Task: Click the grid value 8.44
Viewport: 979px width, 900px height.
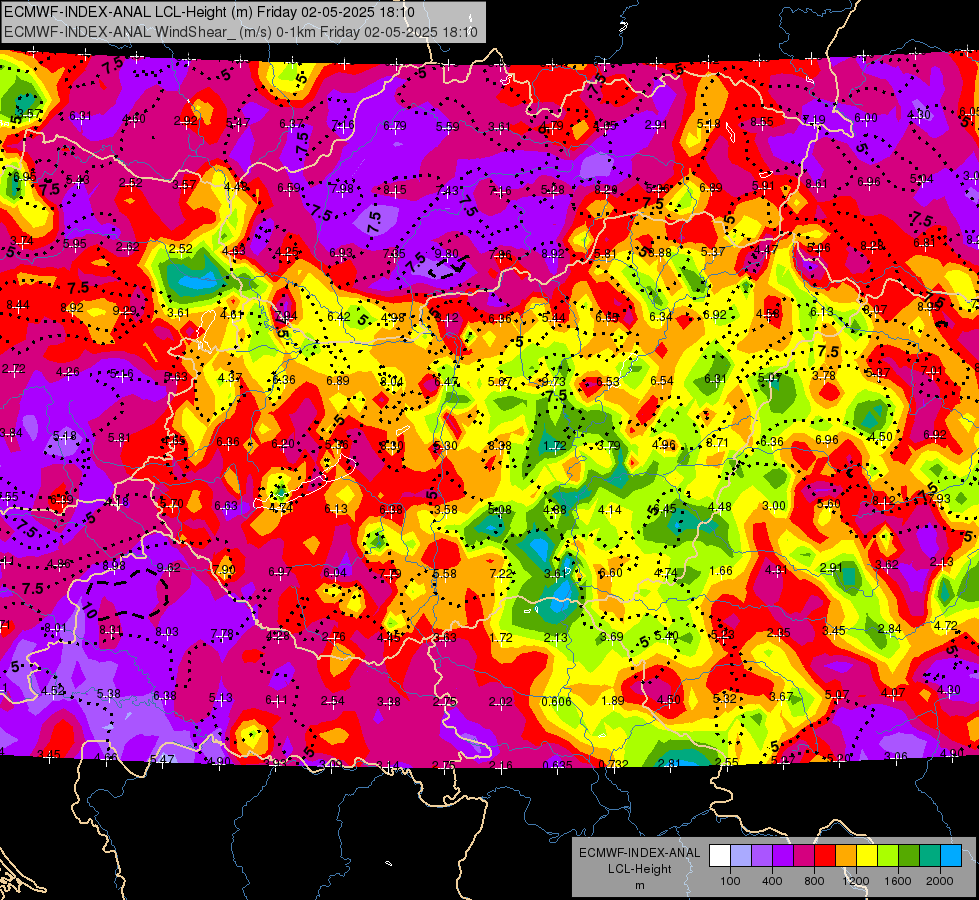Action: click(x=17, y=305)
